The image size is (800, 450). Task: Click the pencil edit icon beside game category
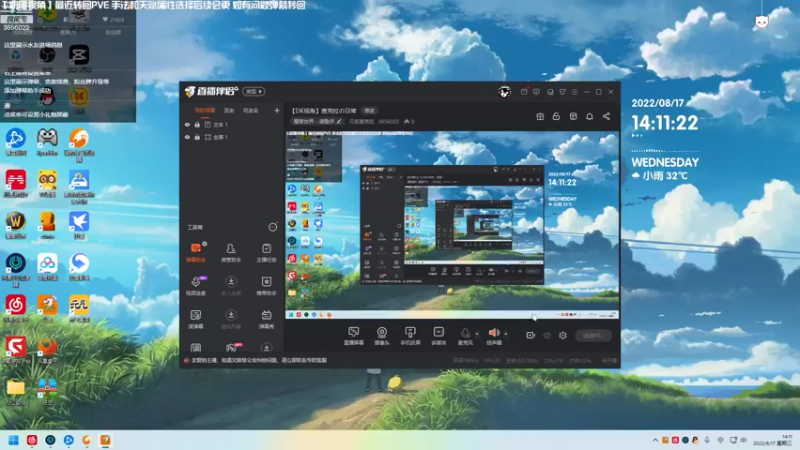point(339,121)
